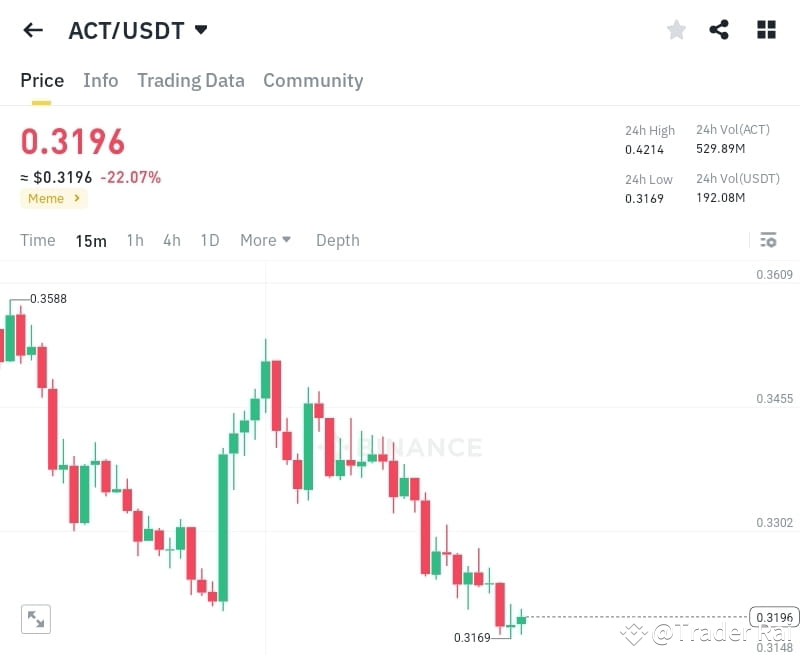Click the back arrow to exit the chart
Viewport: 800px width, 655px height.
[x=32, y=30]
